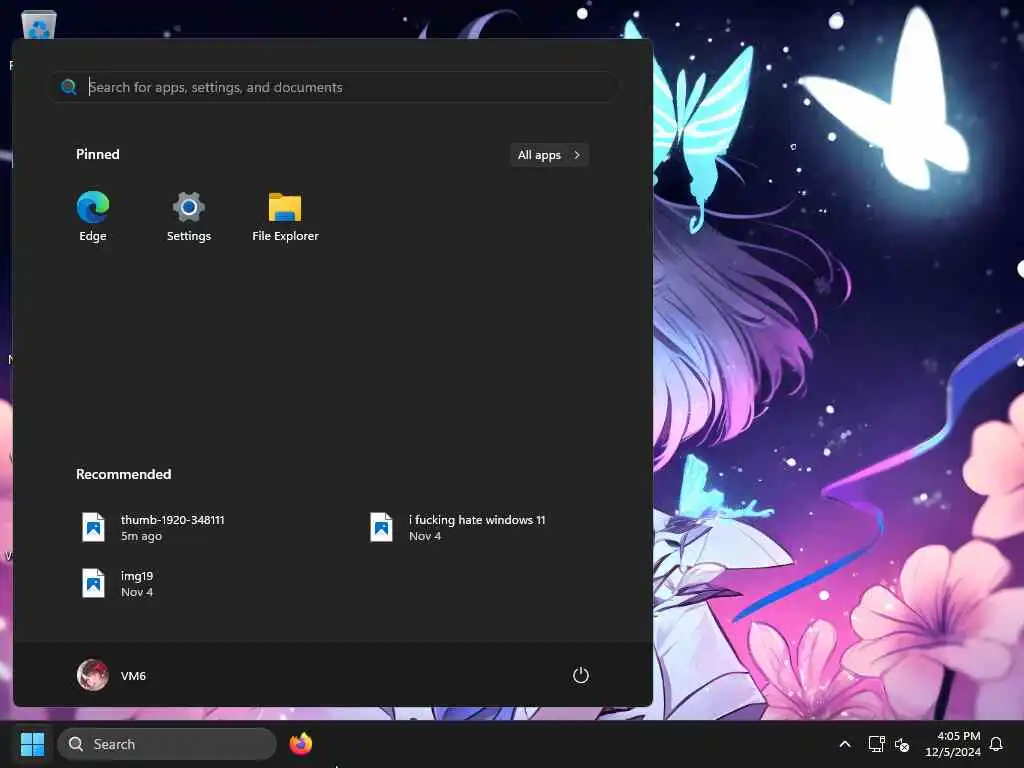The image size is (1024, 768).
Task: Click the Windows Start button on taskbar
Action: (x=33, y=744)
